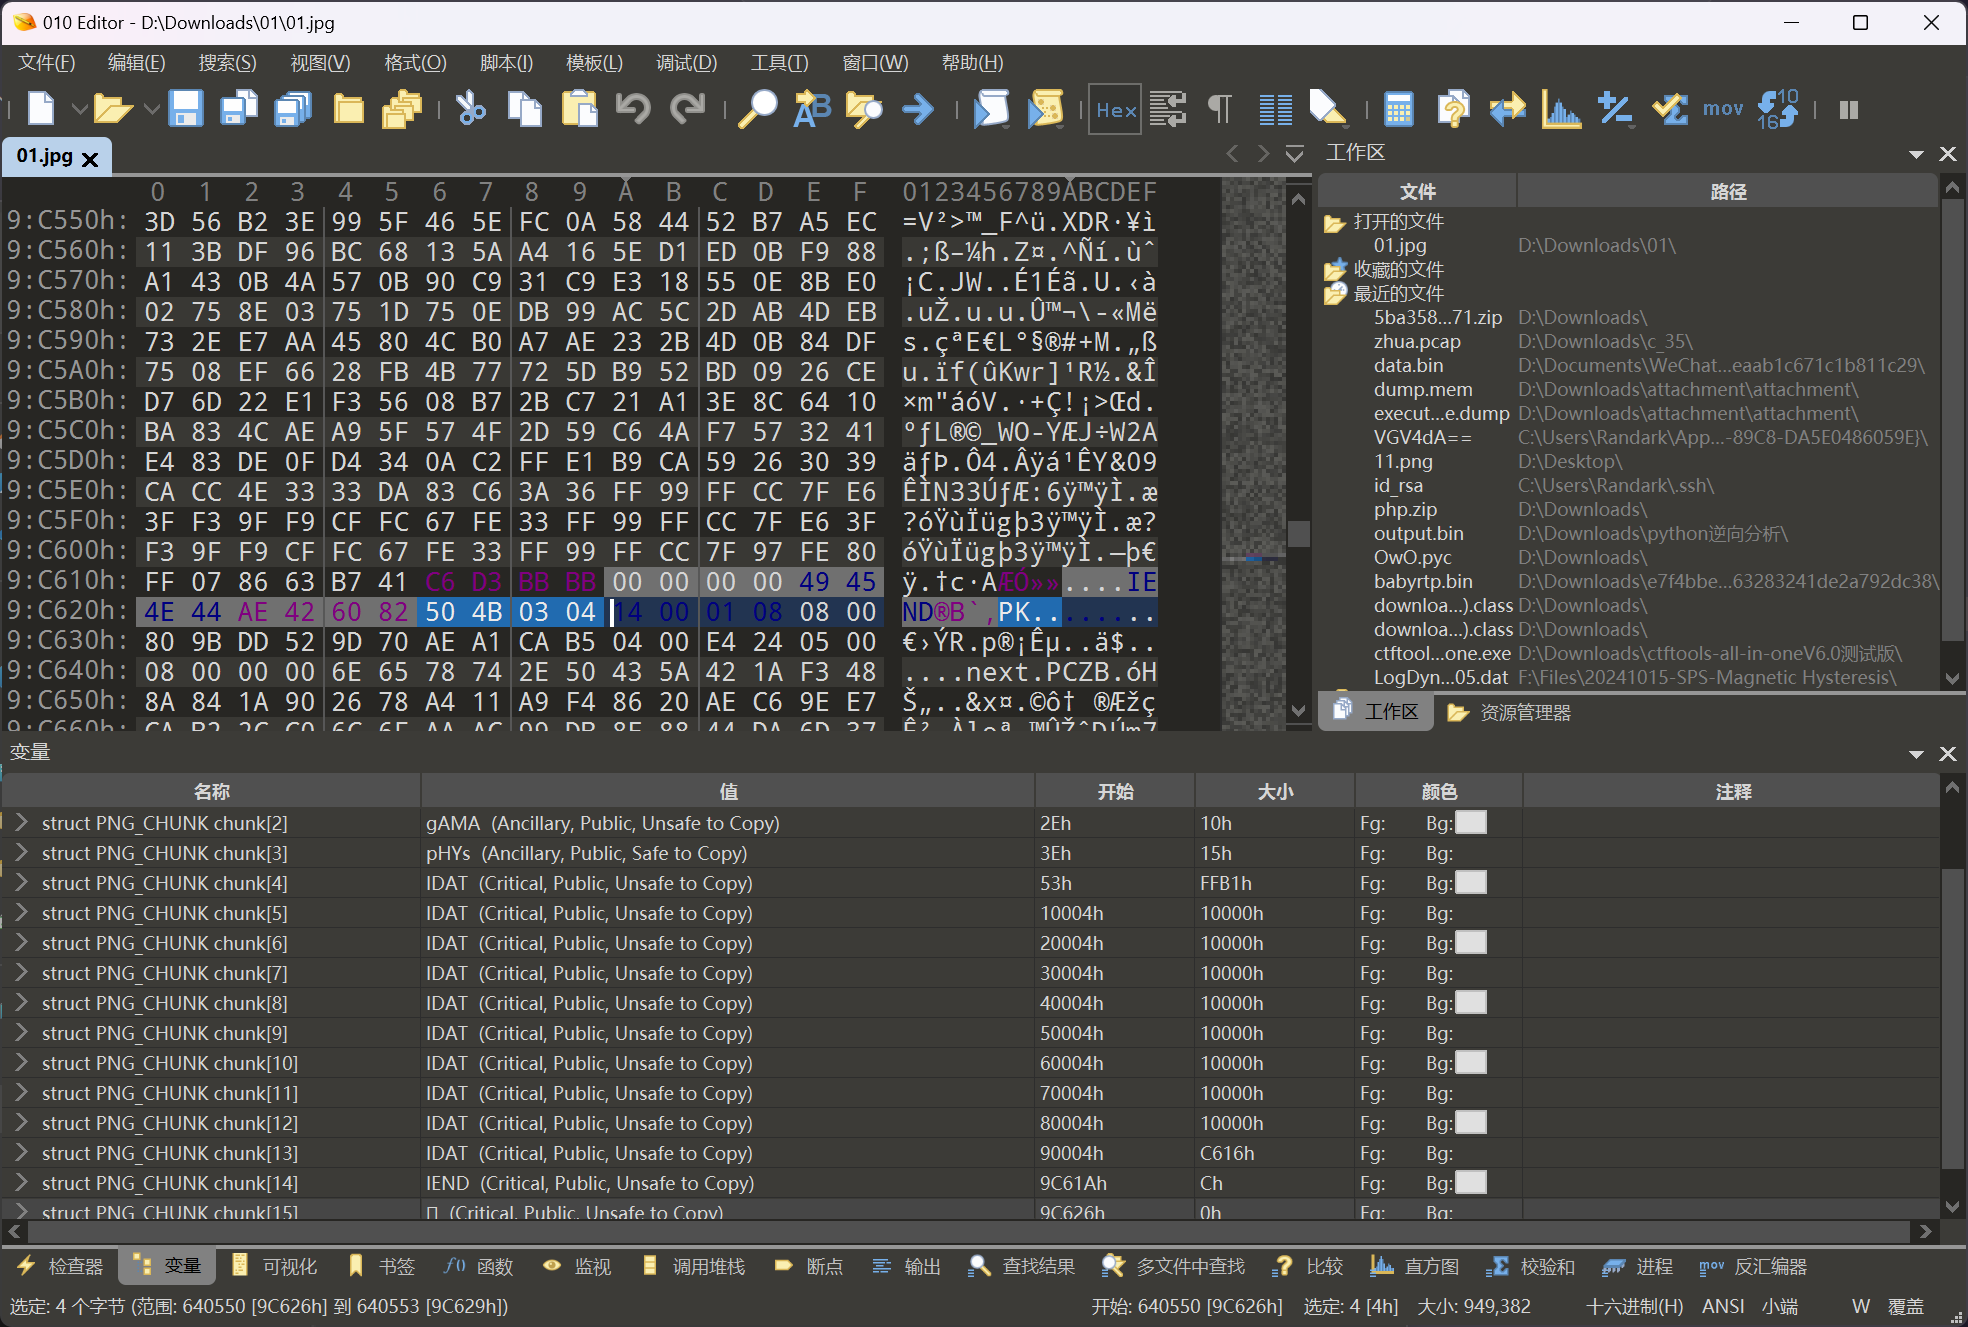Open zhua.pcap from recent files

click(1417, 341)
